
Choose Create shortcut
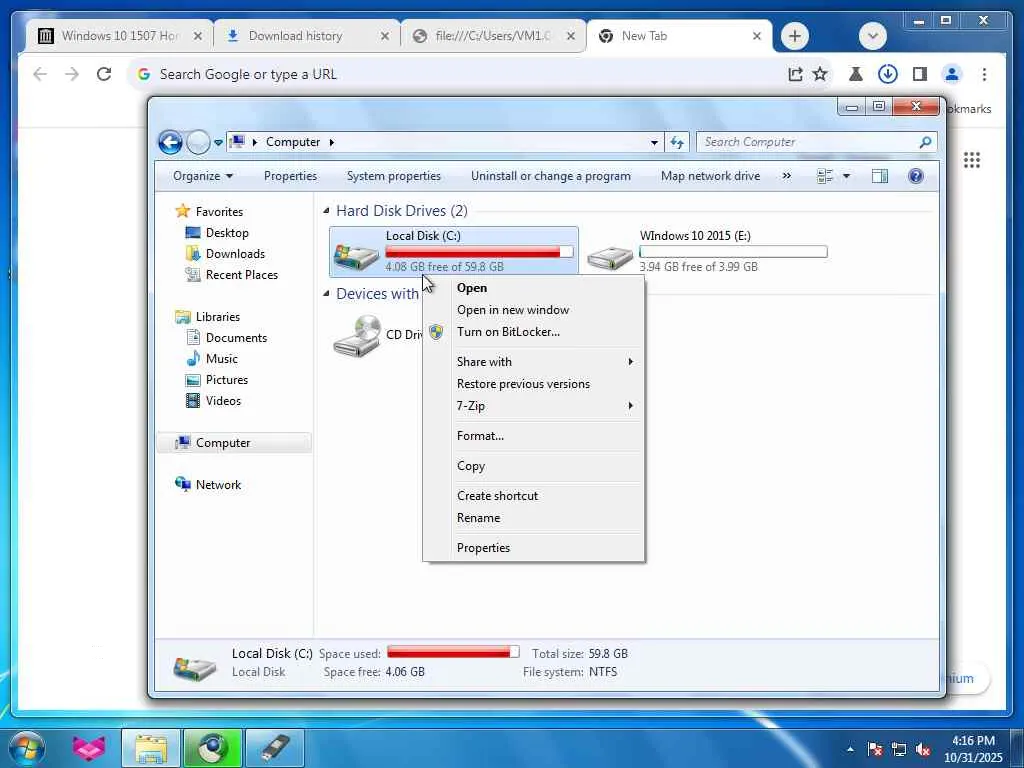coord(534,496)
